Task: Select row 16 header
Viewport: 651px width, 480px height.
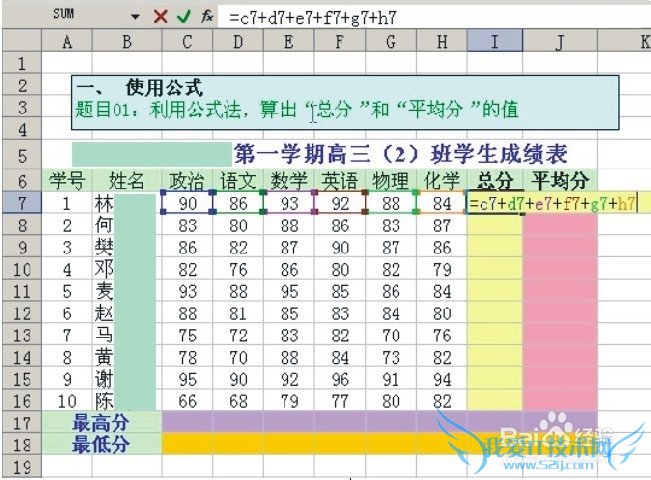Action: (22, 401)
